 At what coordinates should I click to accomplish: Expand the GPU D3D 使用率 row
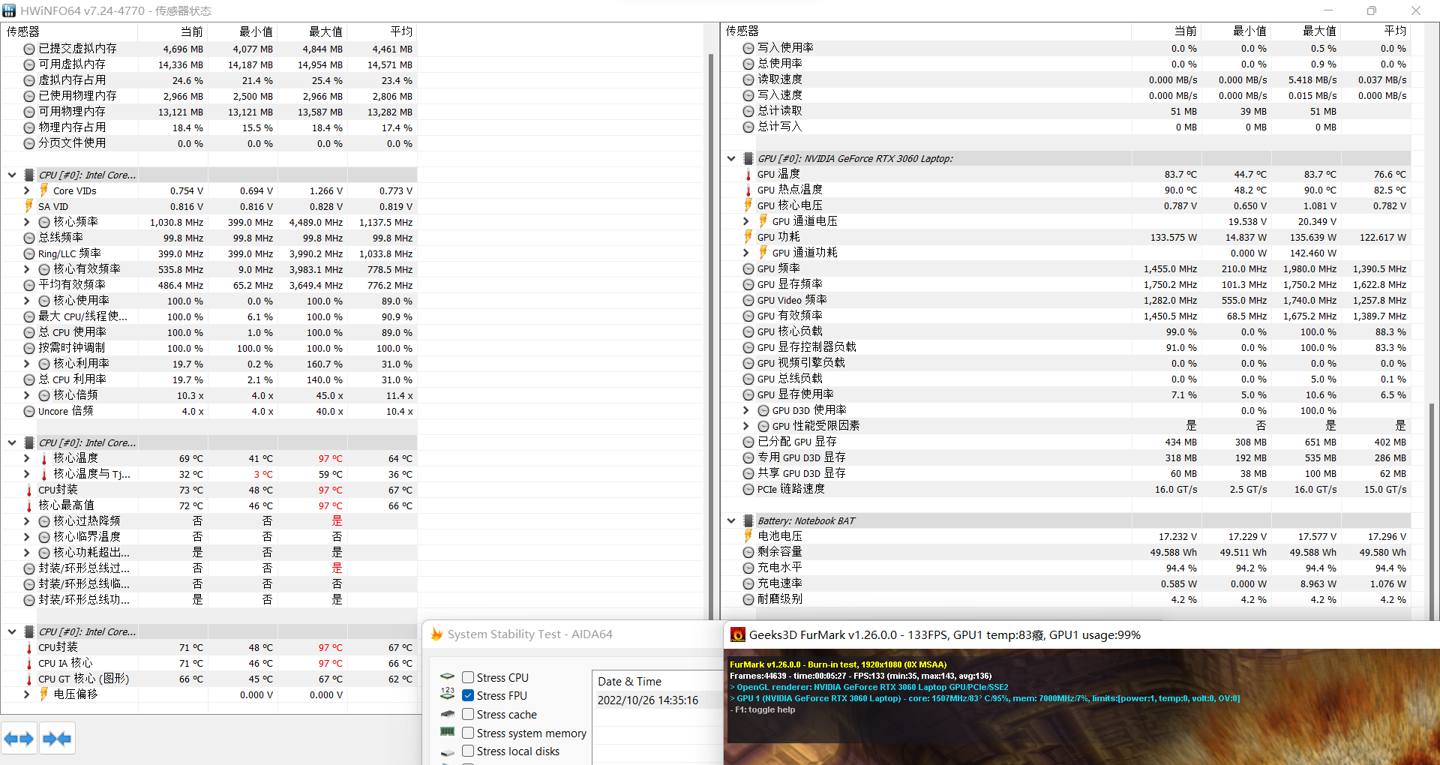click(746, 410)
